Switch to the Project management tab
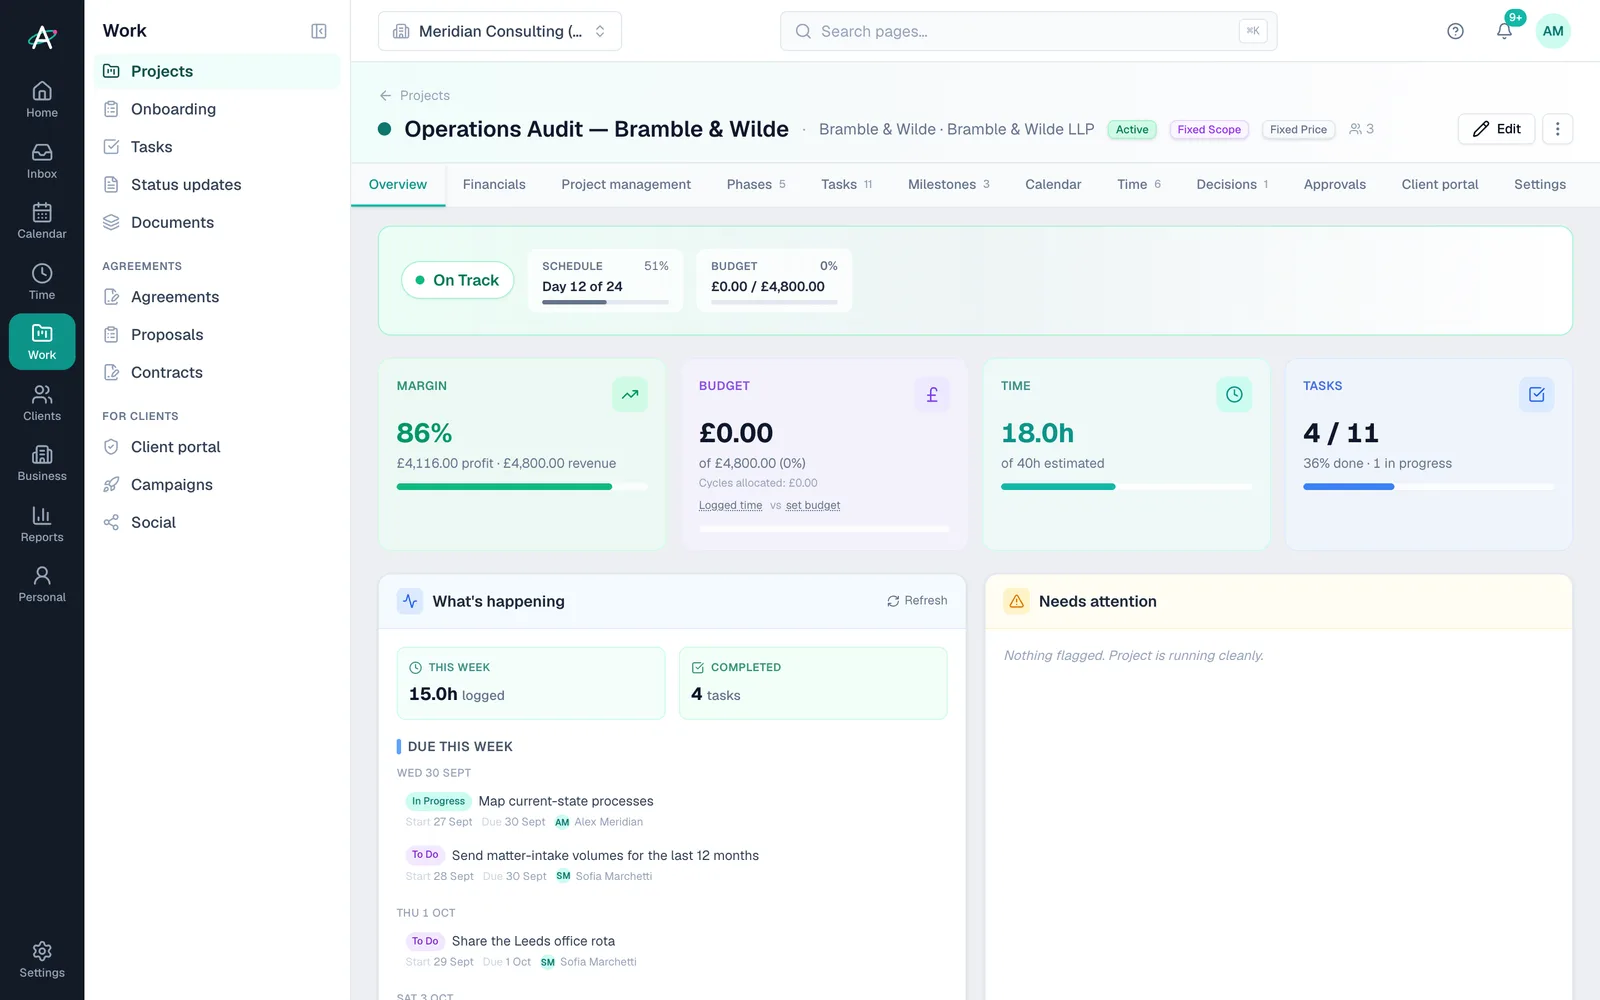 pos(626,184)
